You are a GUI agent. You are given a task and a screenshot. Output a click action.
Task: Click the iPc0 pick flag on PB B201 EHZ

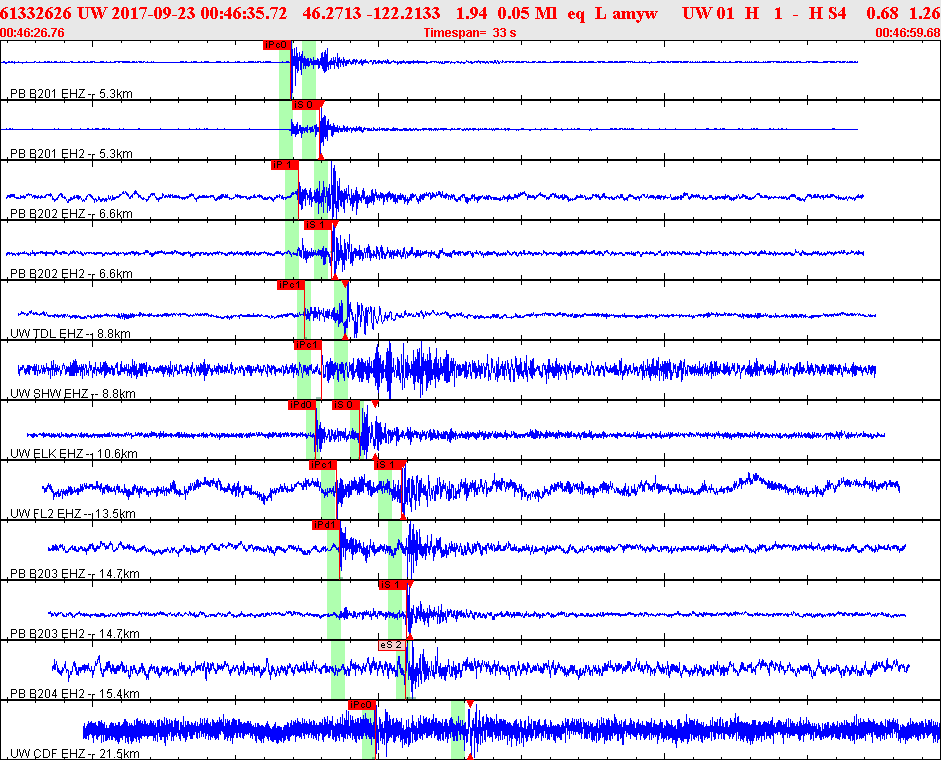[x=277, y=45]
